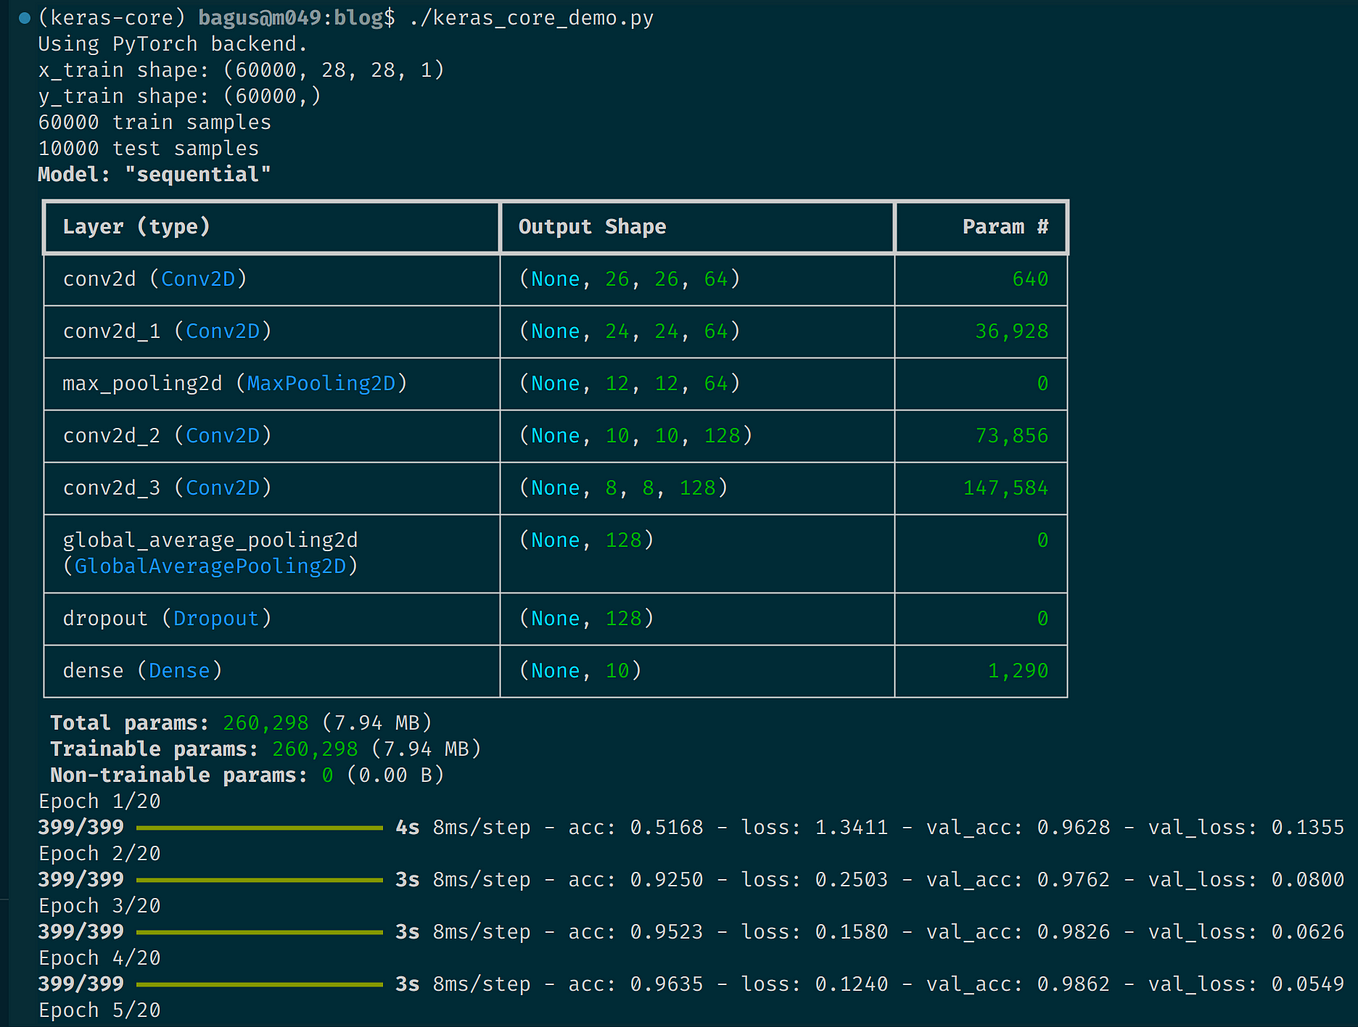Click output shape (None, 10, 10, 128)
The width and height of the screenshot is (1358, 1027).
635,435
